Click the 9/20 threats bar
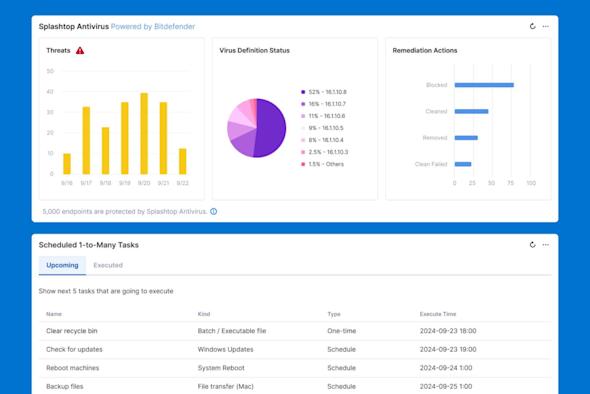Screen dimensions: 590x394 pyautogui.click(x=144, y=134)
